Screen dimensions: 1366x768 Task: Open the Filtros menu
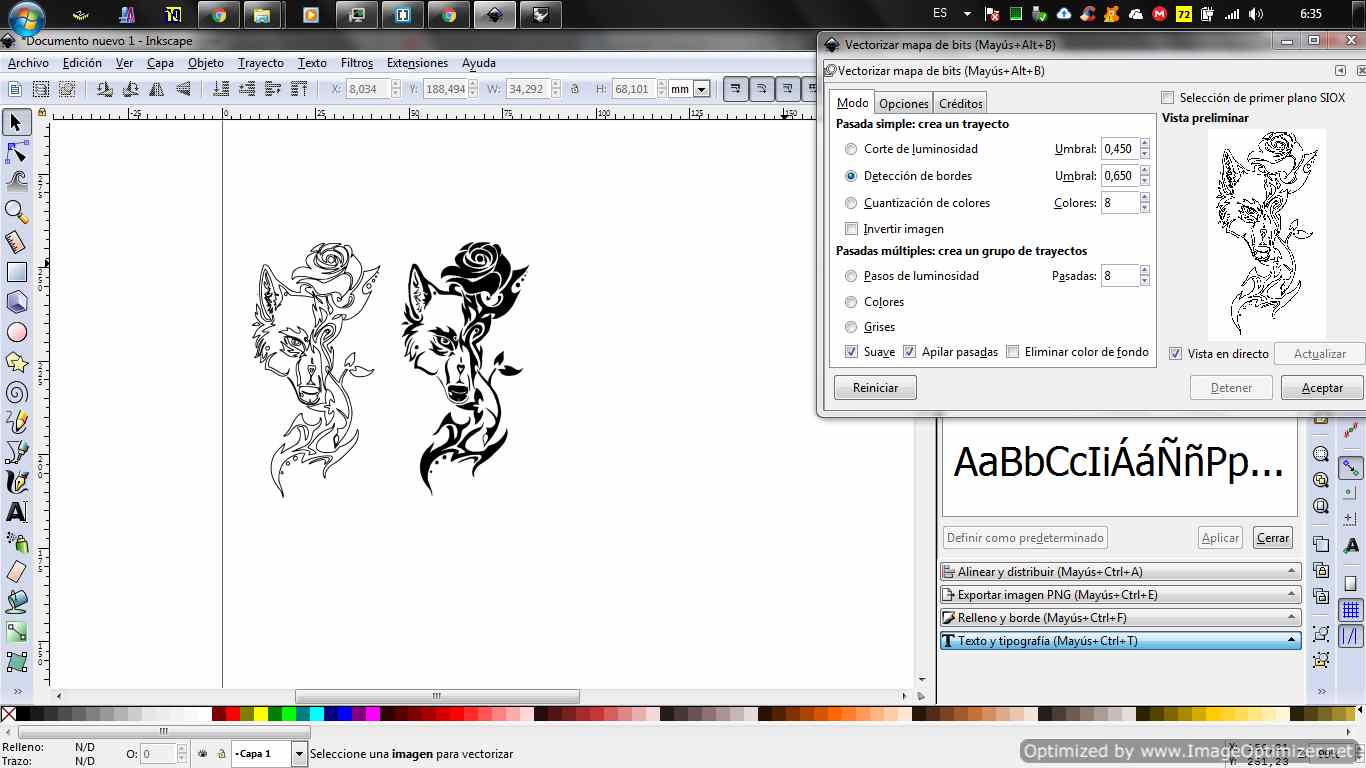point(357,63)
